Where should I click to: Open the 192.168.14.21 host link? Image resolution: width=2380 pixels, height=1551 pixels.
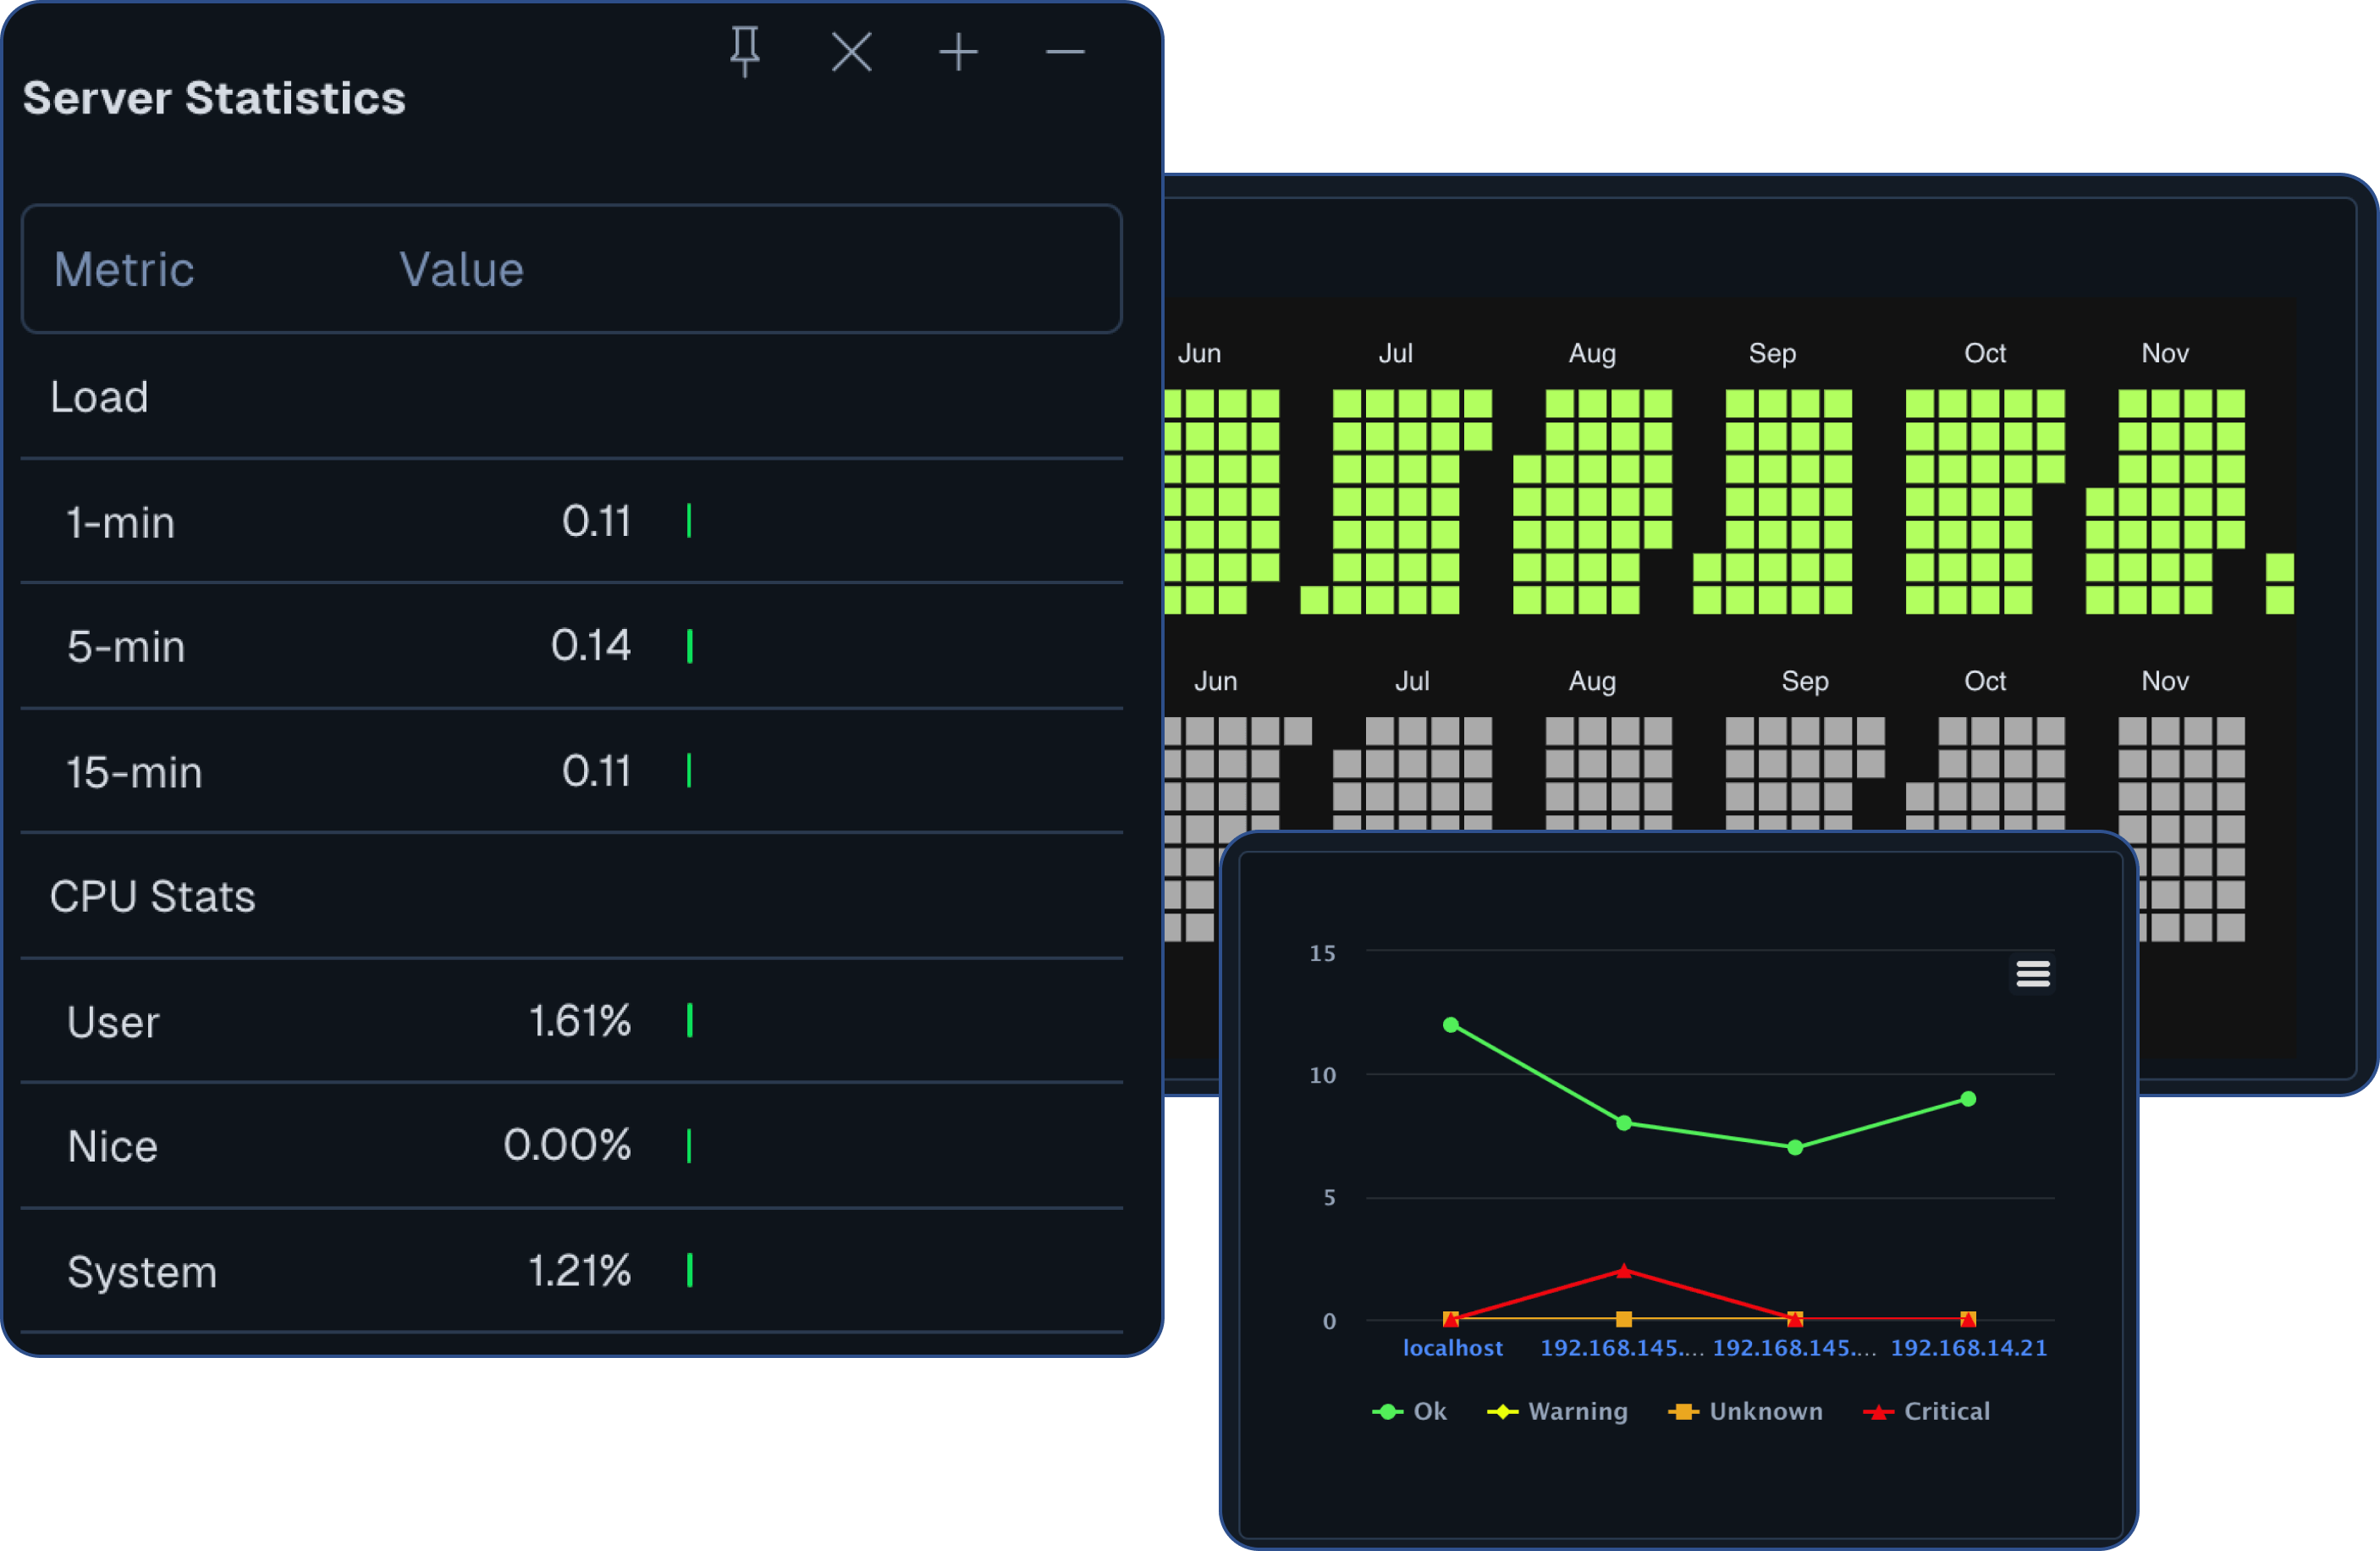pos(1968,1348)
